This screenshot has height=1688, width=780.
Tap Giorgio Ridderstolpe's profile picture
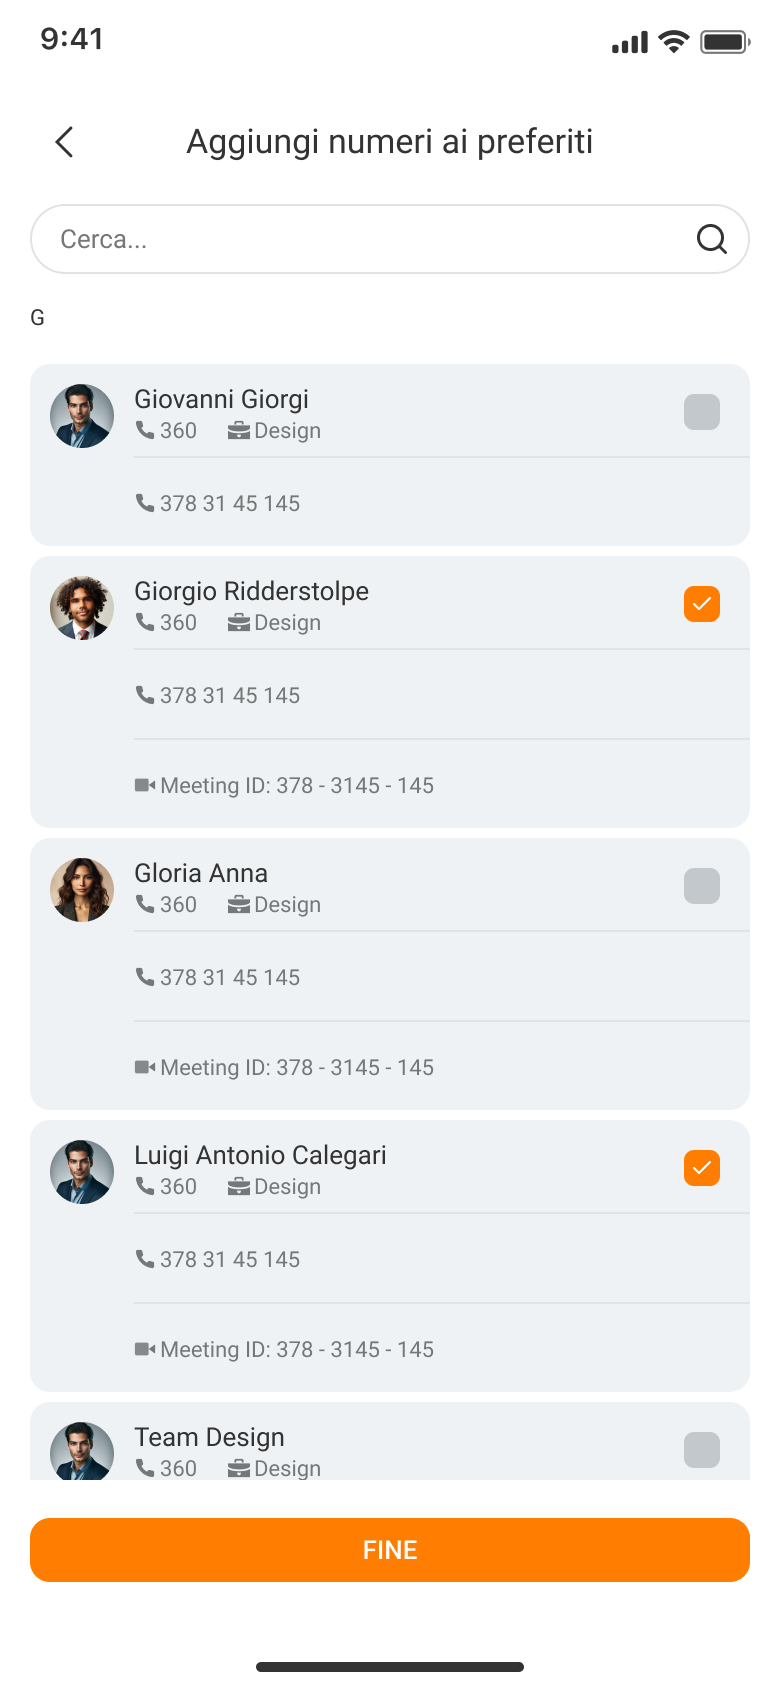(82, 608)
